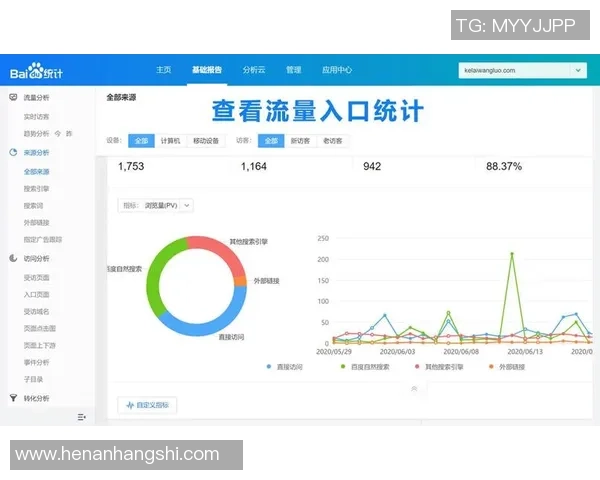
Task: Open 子目录 in the sidebar
Action: tap(33, 379)
